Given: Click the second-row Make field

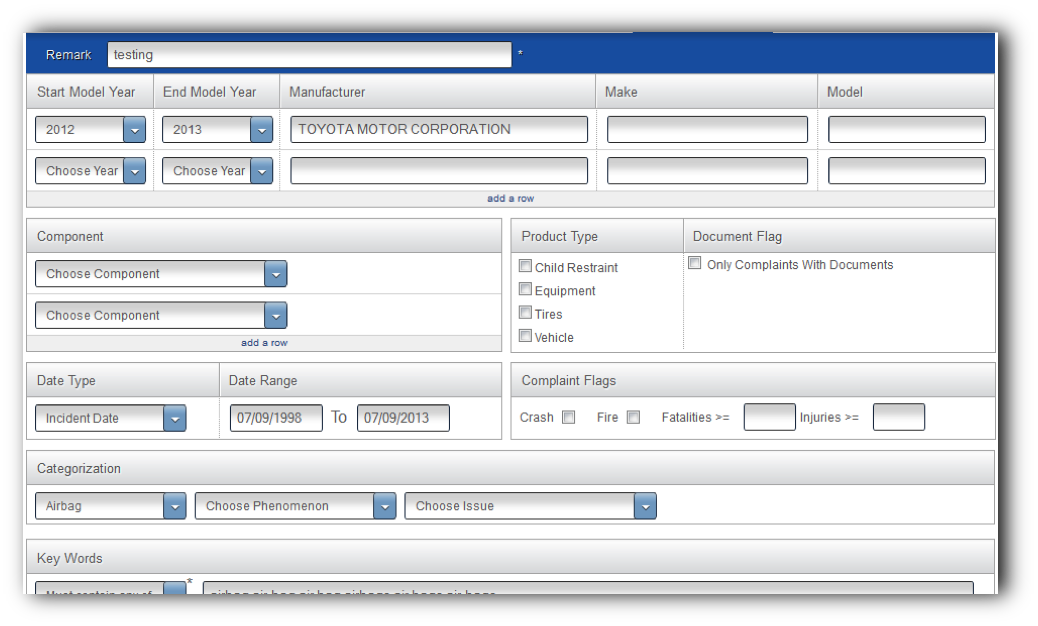Looking at the screenshot, I should click(707, 171).
